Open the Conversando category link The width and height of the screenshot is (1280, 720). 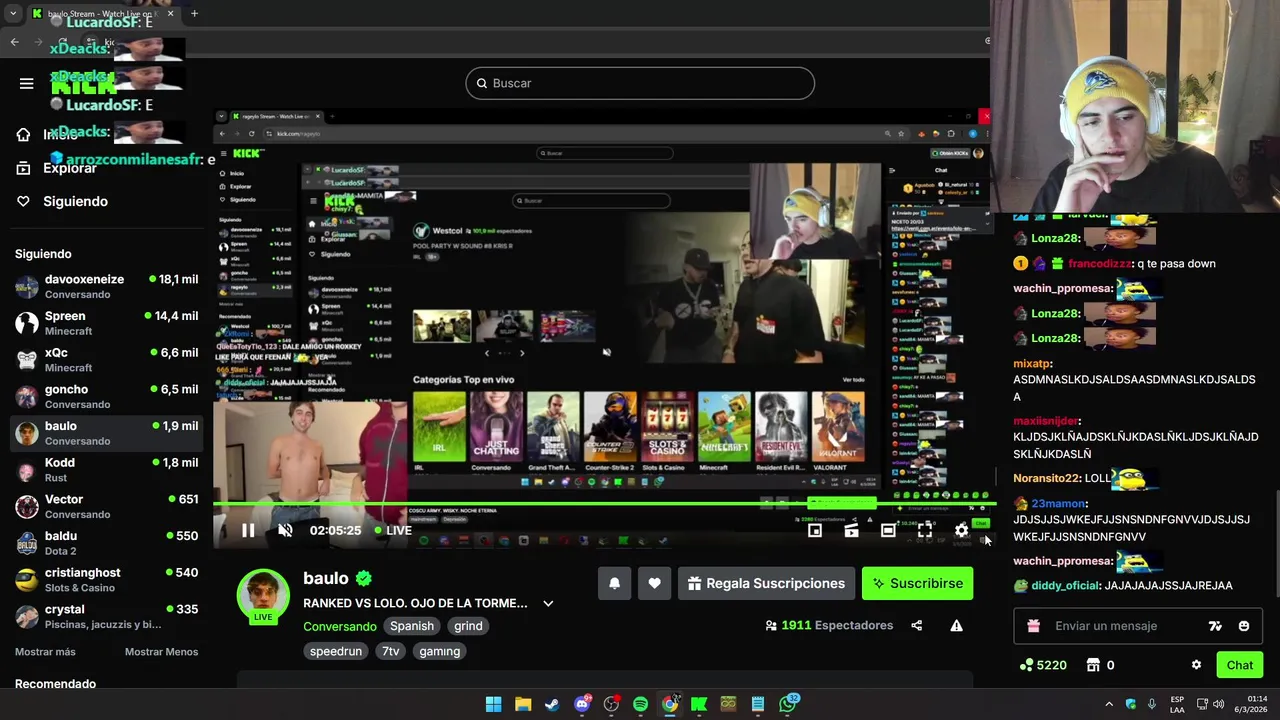pos(340,626)
